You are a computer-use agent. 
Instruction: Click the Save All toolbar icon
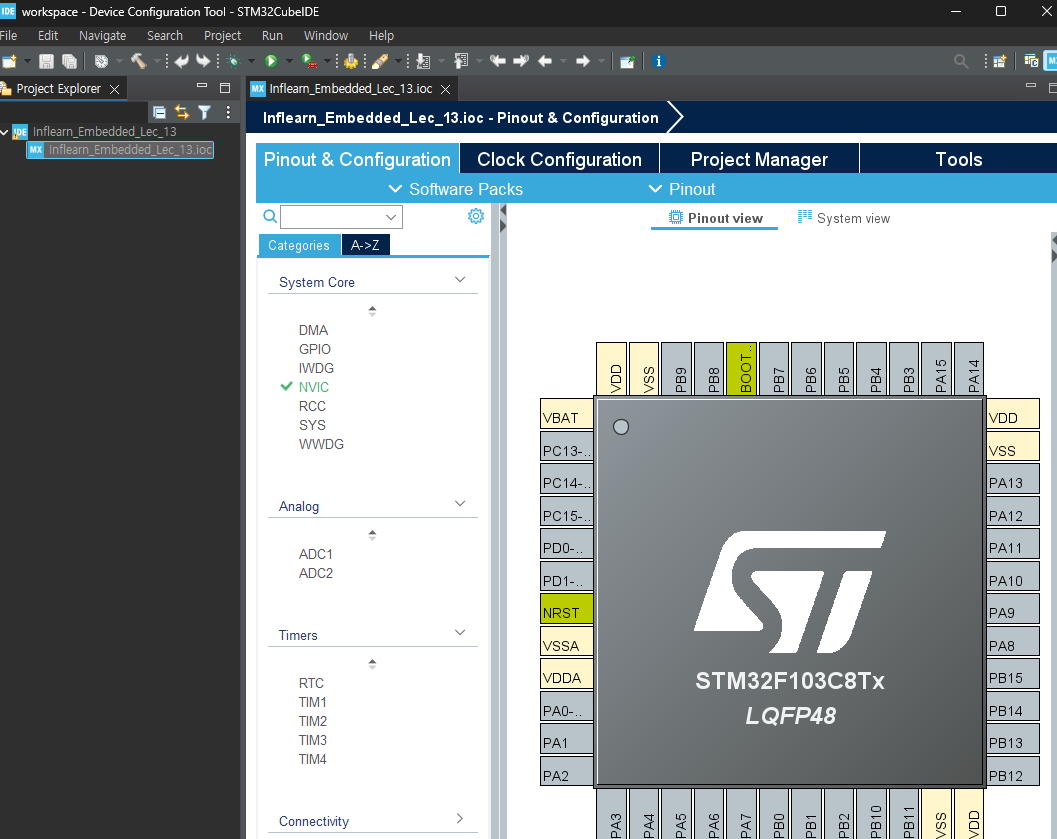69,61
